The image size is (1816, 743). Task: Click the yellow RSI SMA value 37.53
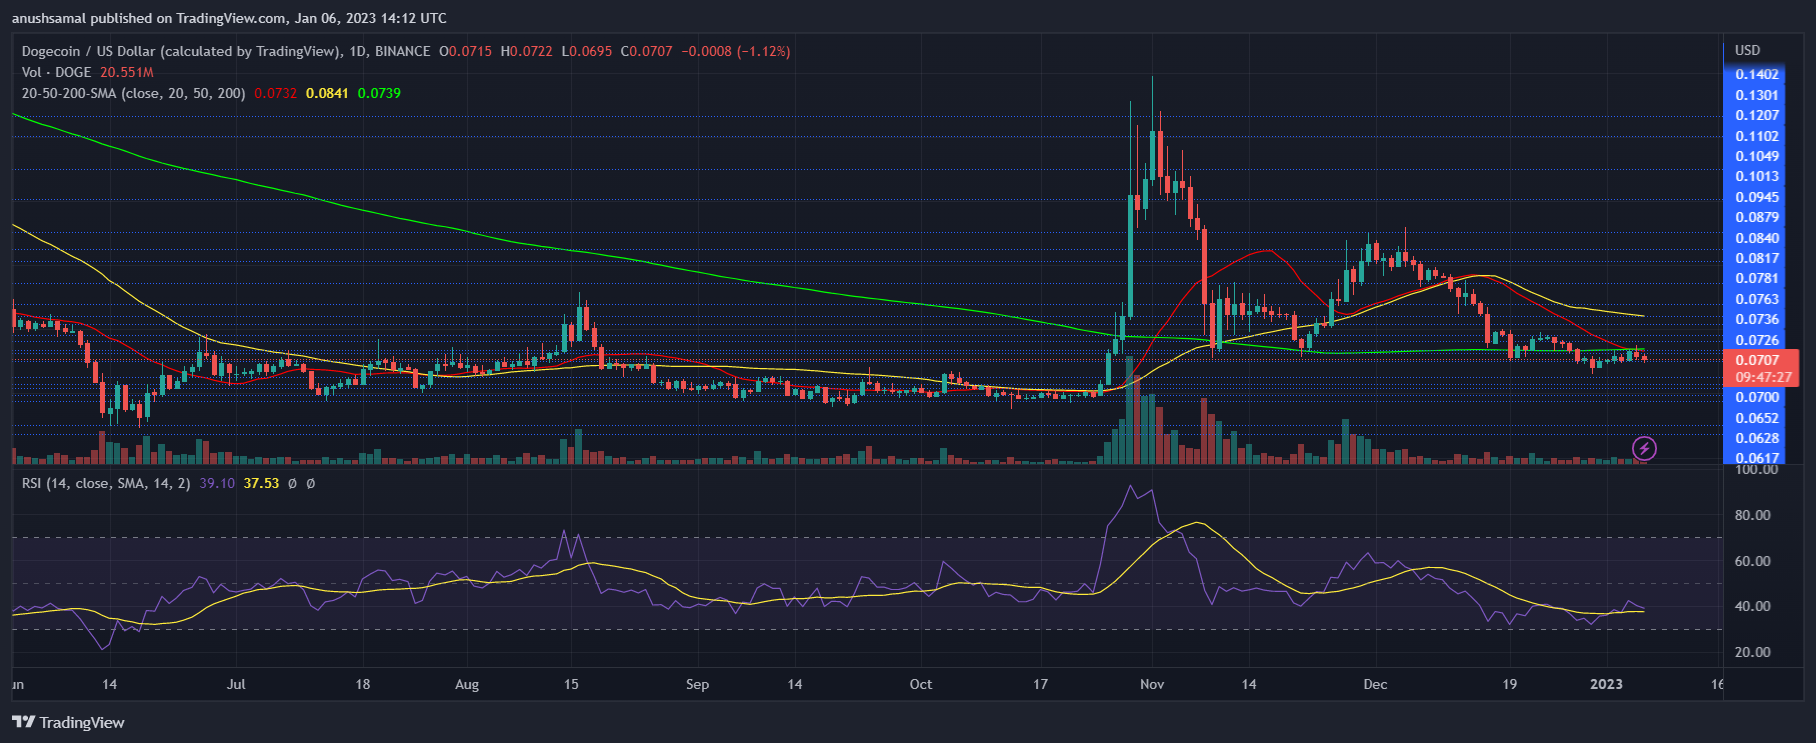point(261,483)
